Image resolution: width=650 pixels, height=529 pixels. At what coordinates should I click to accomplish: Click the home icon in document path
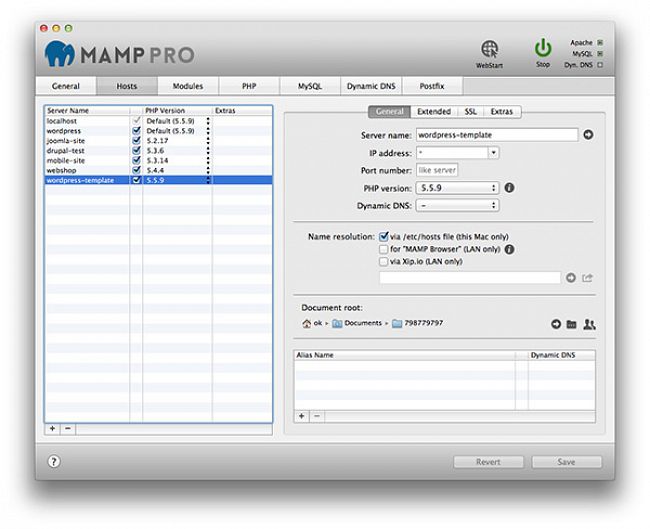(306, 323)
